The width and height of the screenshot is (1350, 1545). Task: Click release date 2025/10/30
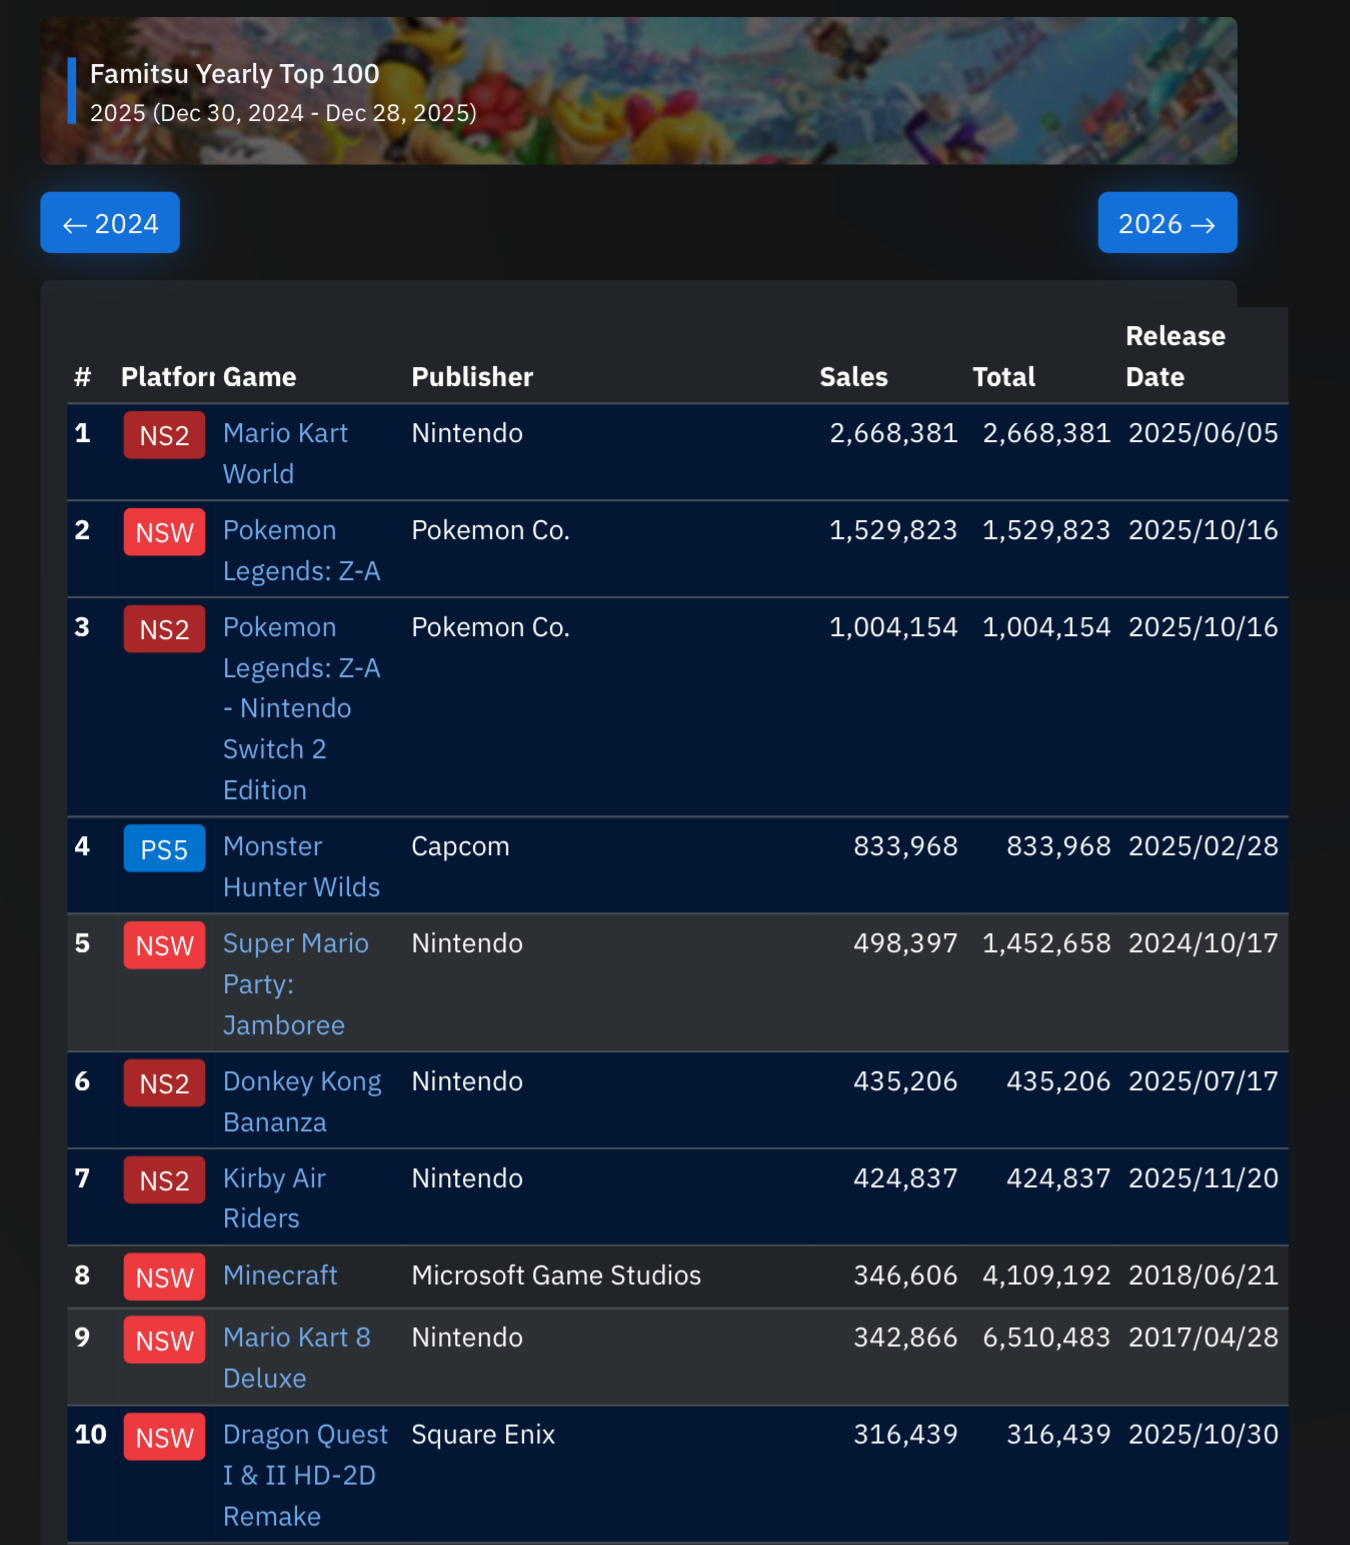[1203, 1434]
